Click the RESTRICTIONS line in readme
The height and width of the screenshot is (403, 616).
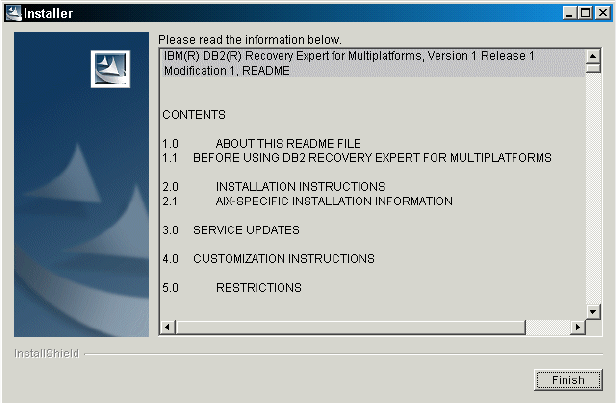pos(259,288)
